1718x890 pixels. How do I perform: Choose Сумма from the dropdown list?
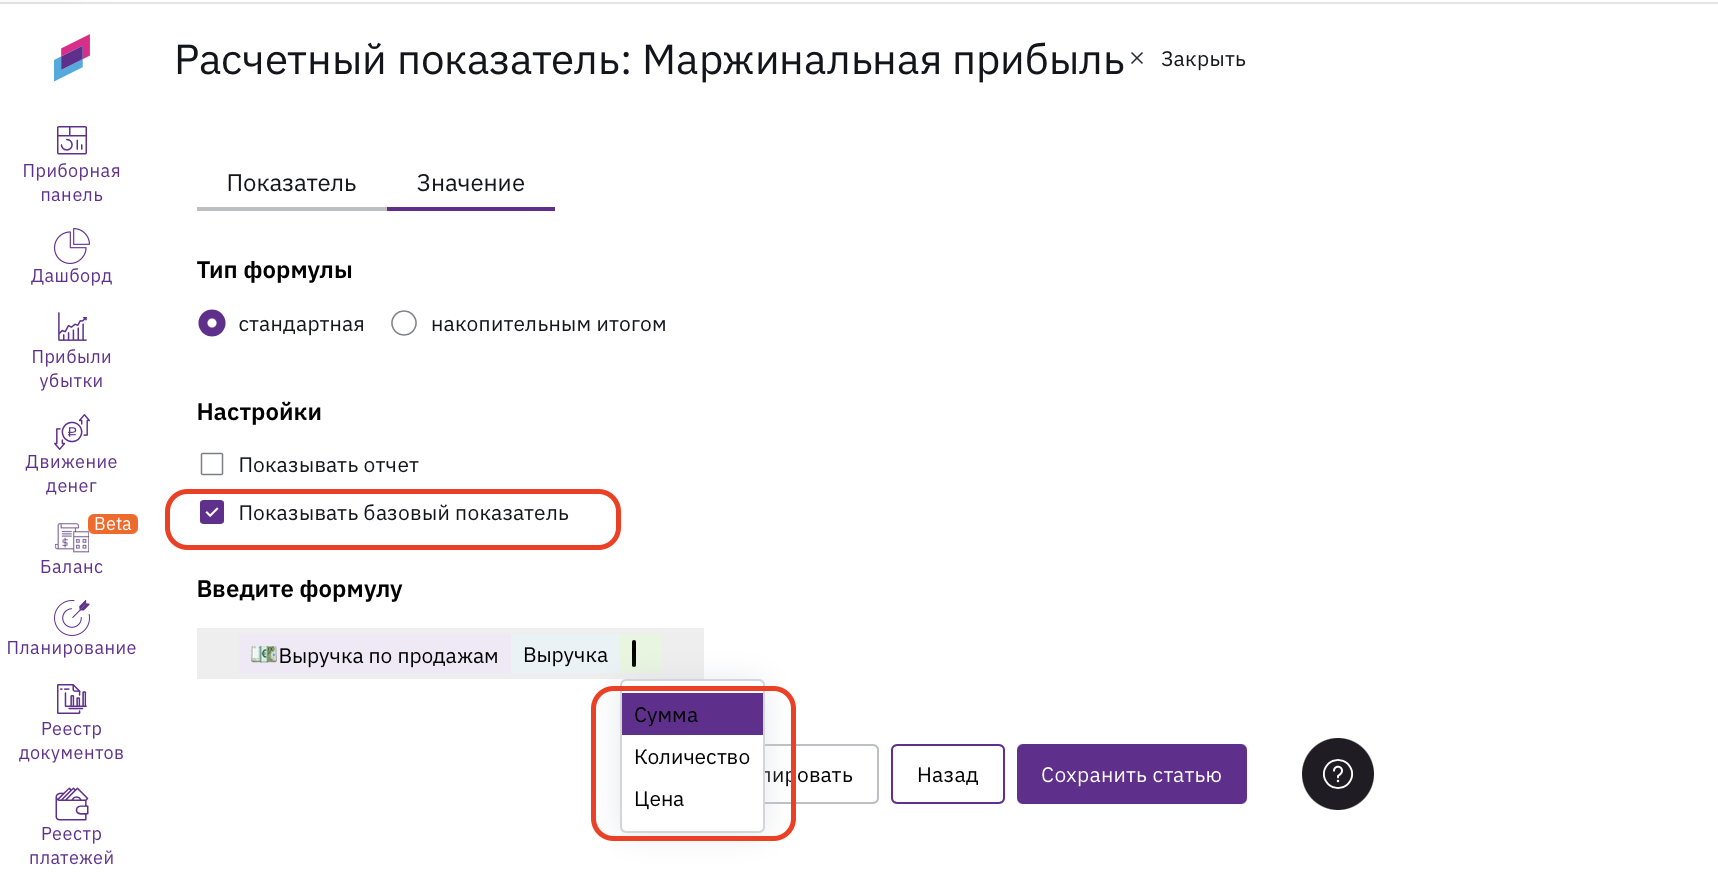tap(692, 715)
